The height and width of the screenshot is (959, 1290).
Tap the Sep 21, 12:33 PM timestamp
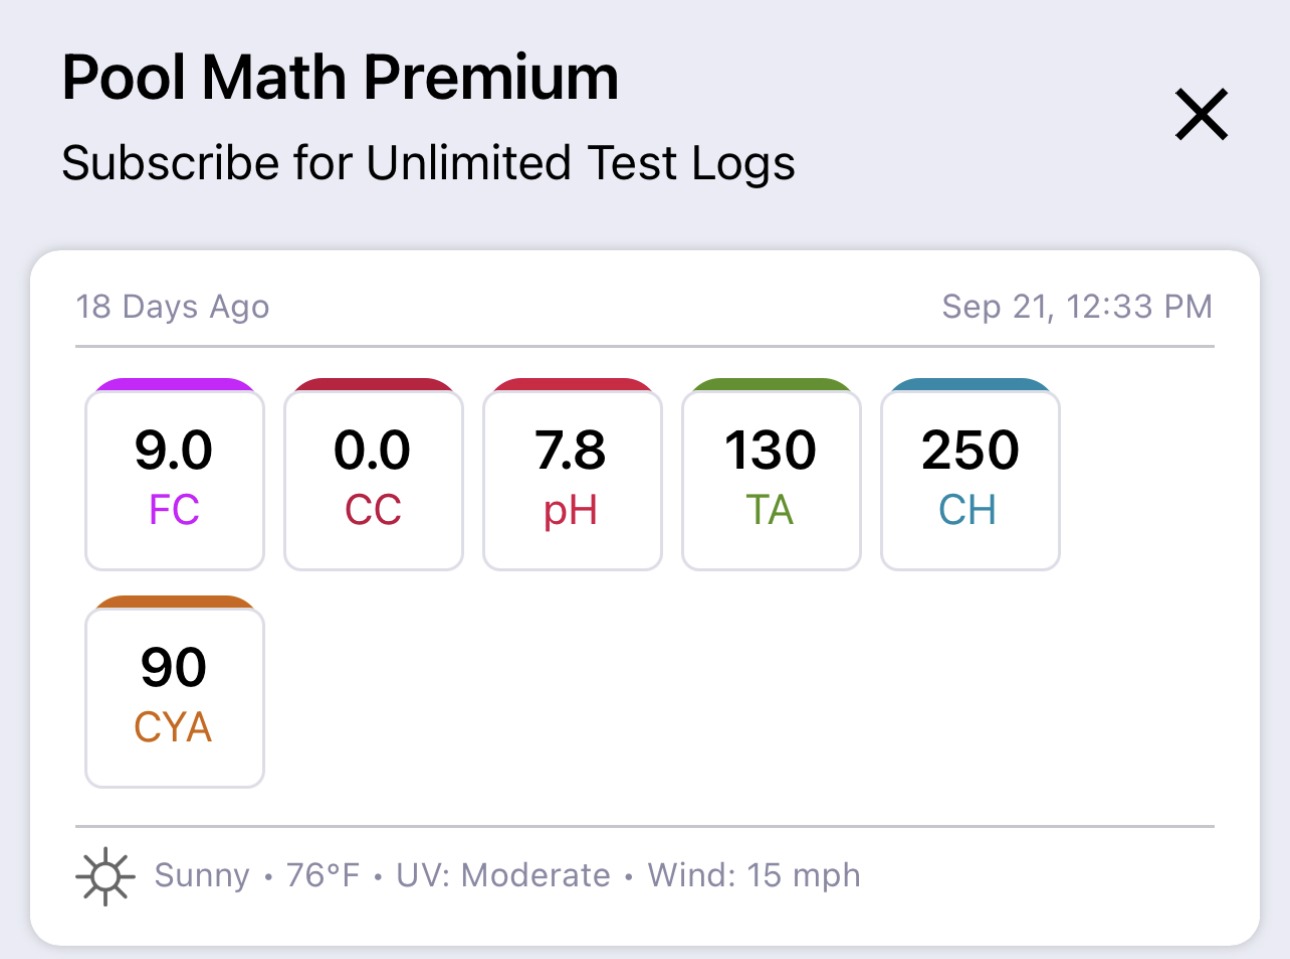click(1077, 306)
